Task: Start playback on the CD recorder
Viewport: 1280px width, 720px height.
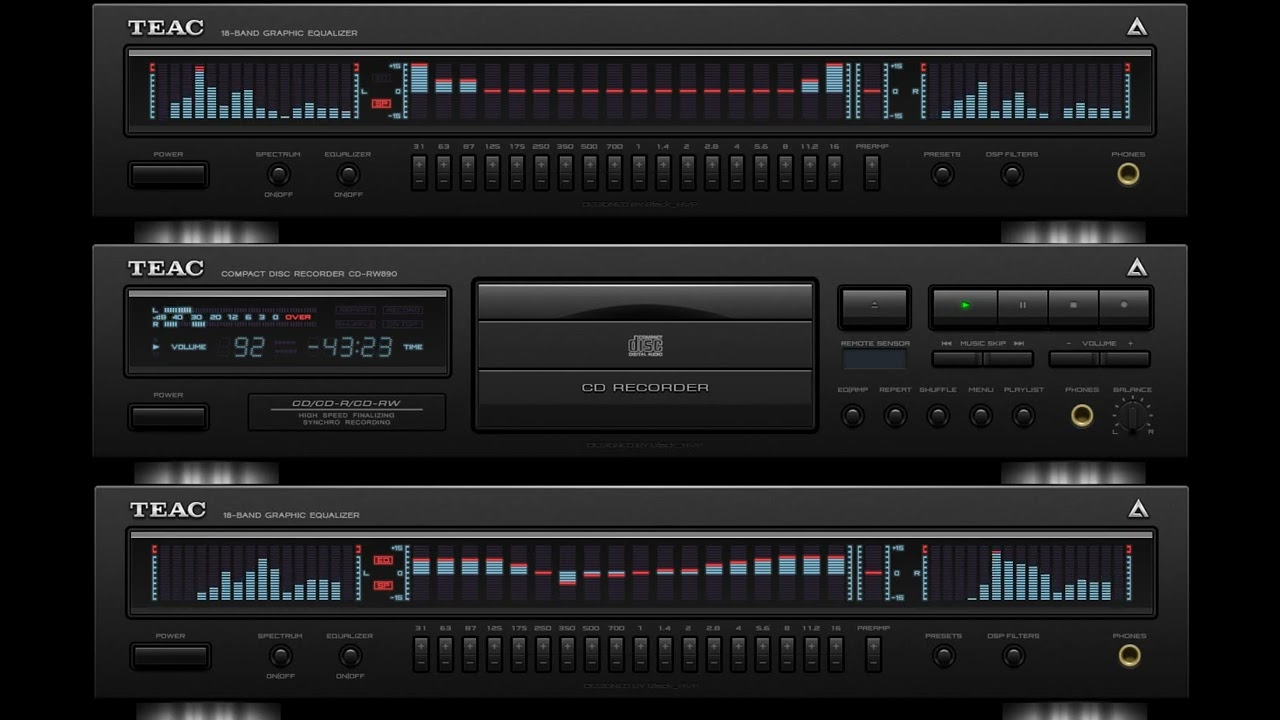Action: [965, 306]
